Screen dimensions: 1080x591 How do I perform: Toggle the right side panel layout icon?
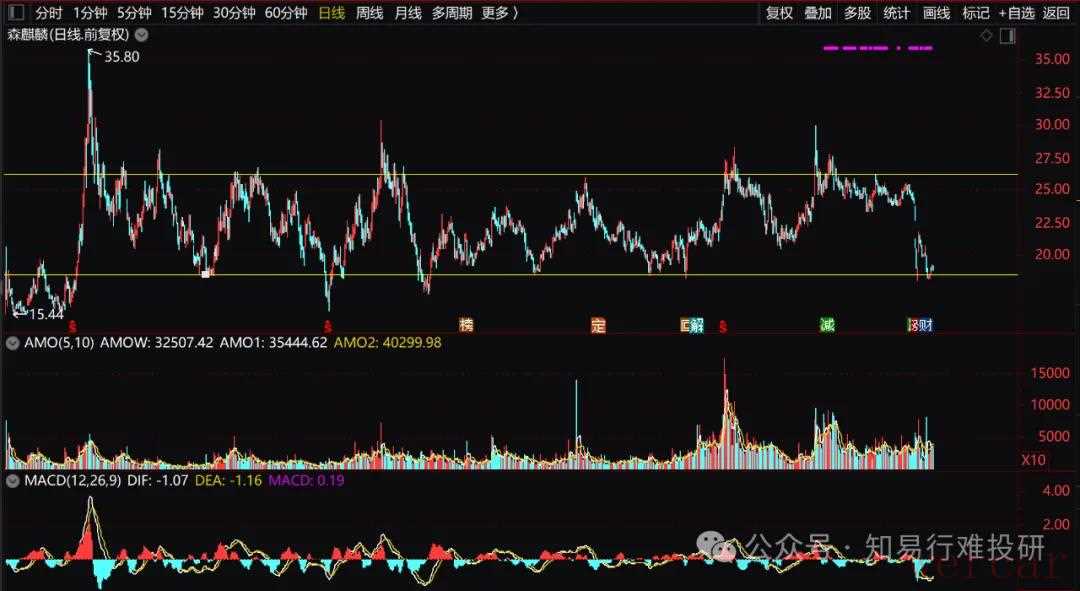[x=1007, y=36]
